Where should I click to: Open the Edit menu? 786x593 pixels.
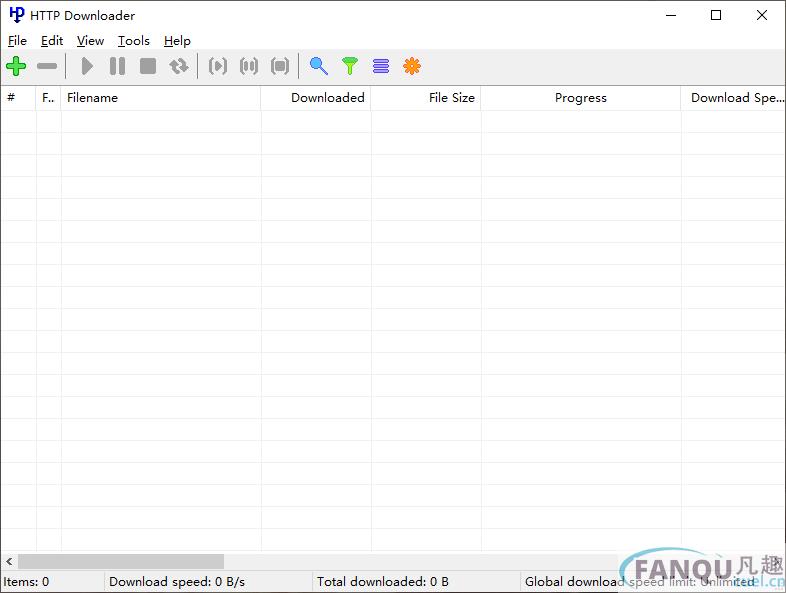coord(52,41)
